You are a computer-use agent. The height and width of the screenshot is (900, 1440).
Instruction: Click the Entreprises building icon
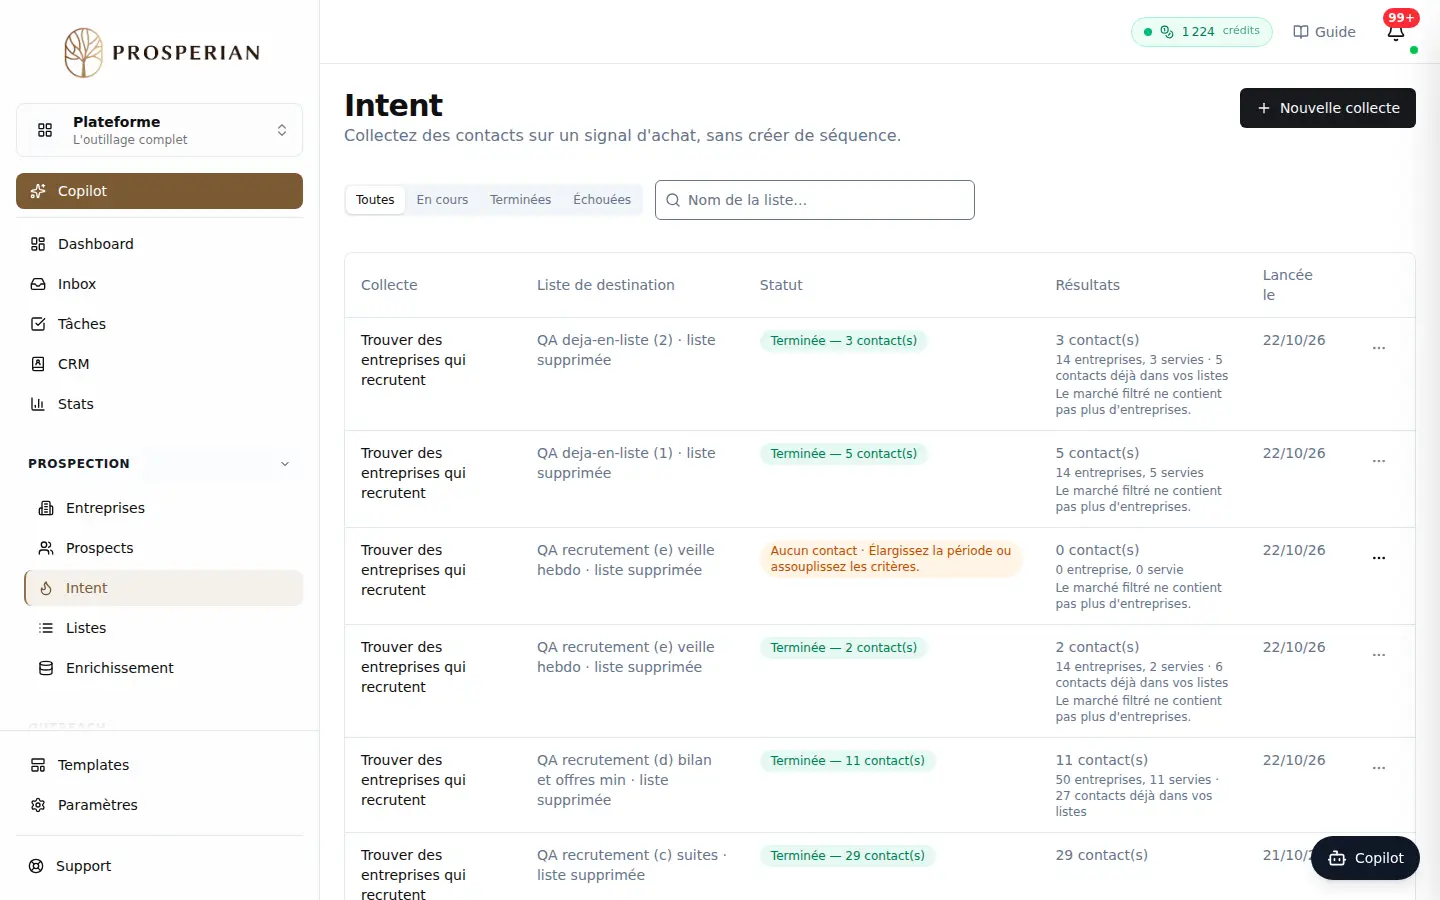coord(46,508)
